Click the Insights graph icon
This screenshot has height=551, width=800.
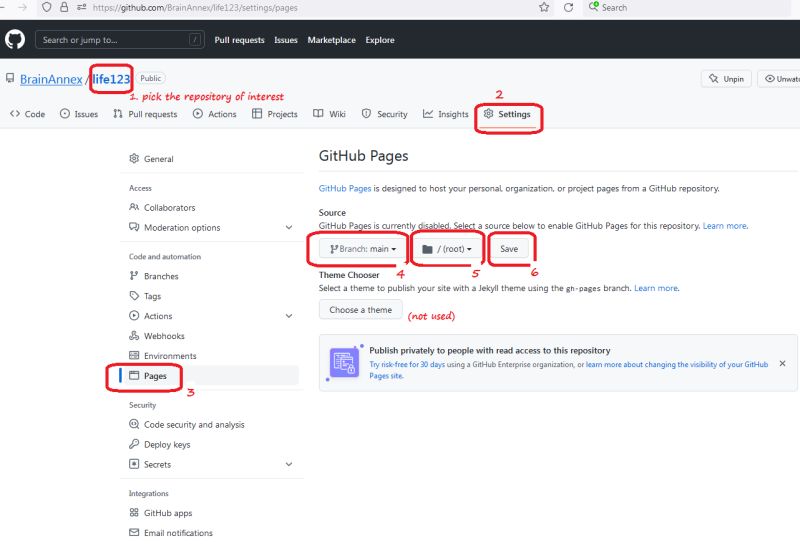click(x=428, y=113)
